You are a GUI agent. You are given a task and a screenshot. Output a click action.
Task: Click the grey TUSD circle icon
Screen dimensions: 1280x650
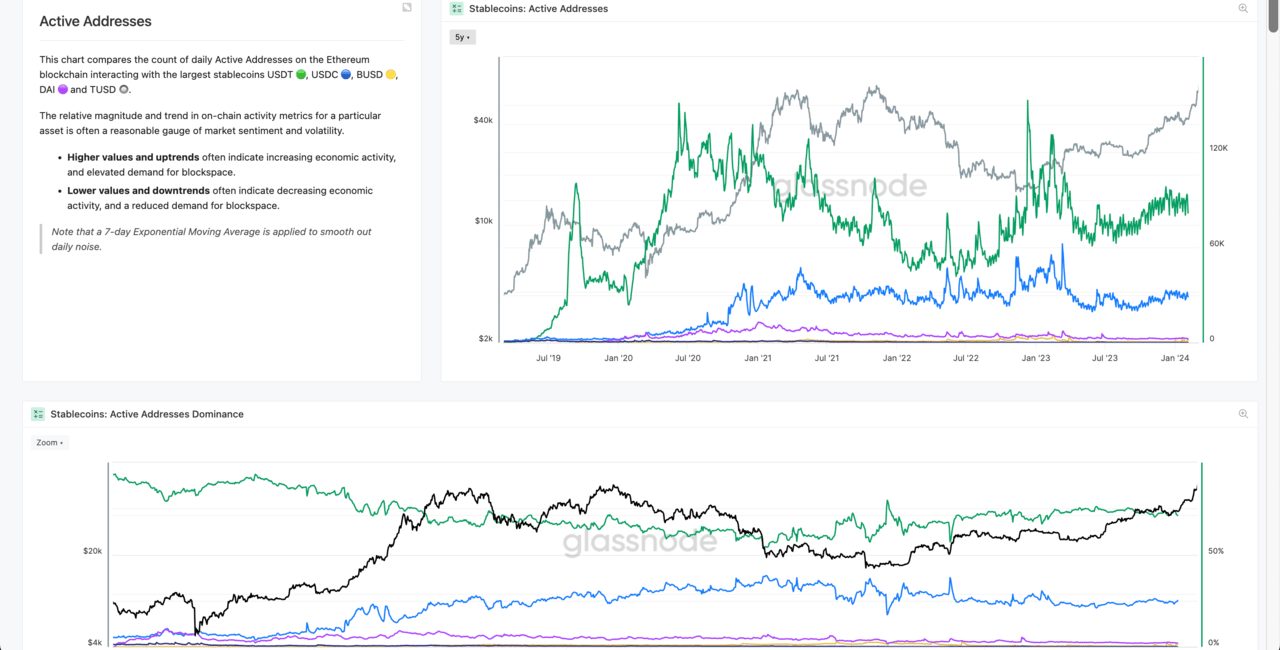pos(124,90)
